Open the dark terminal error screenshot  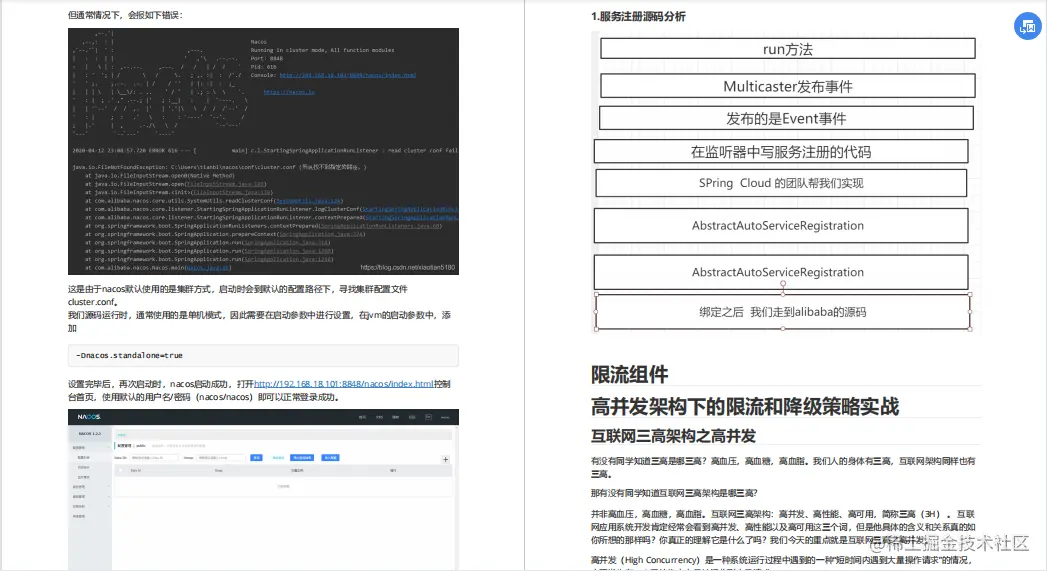click(263, 151)
